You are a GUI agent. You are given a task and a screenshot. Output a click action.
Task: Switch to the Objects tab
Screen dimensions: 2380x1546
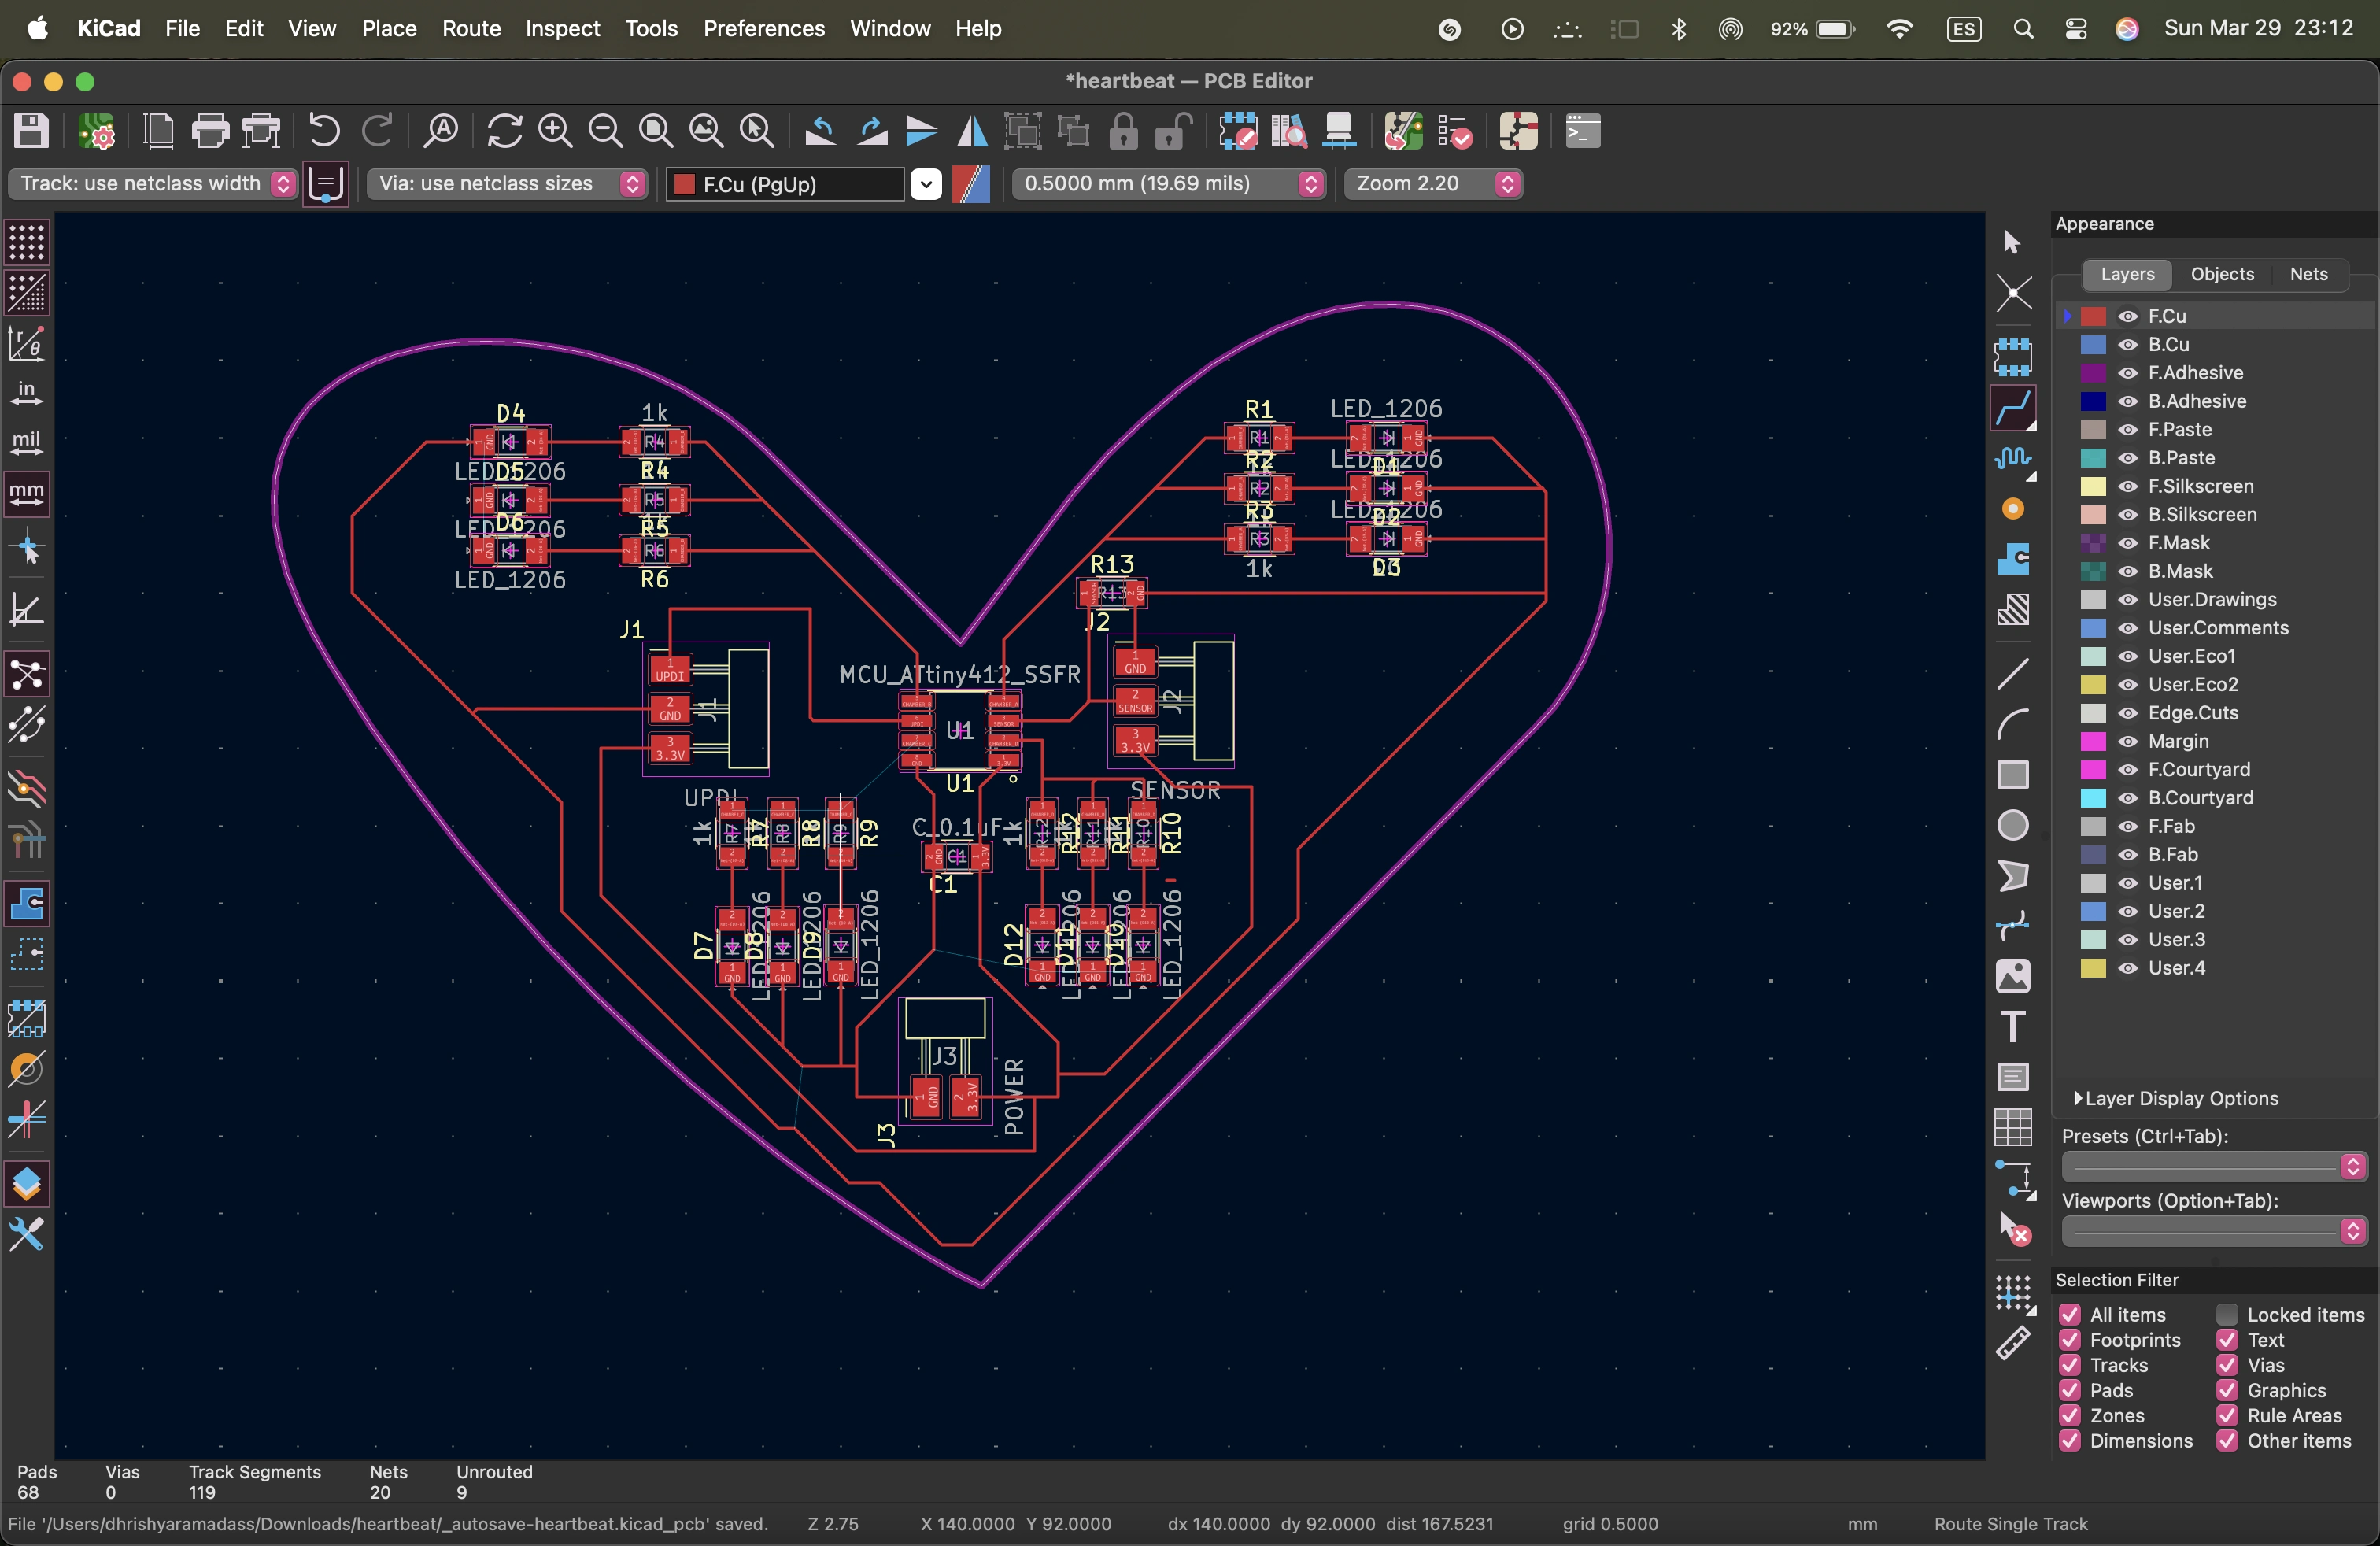click(2222, 274)
